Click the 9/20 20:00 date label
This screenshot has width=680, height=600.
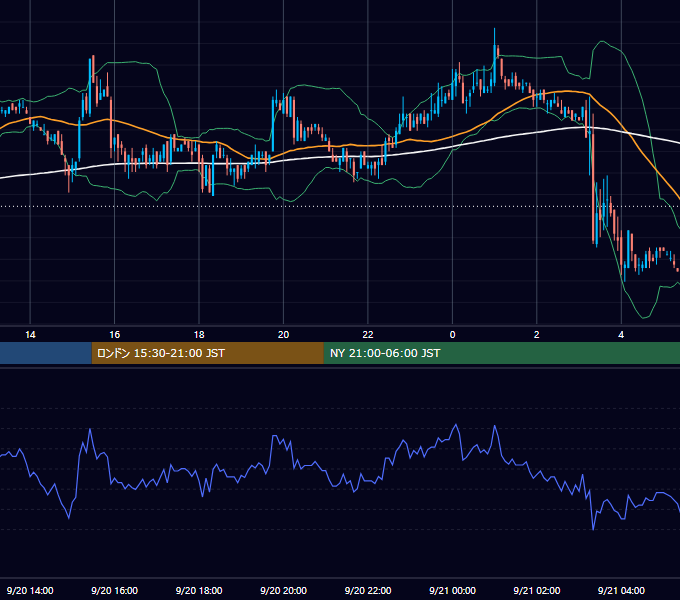(x=283, y=590)
